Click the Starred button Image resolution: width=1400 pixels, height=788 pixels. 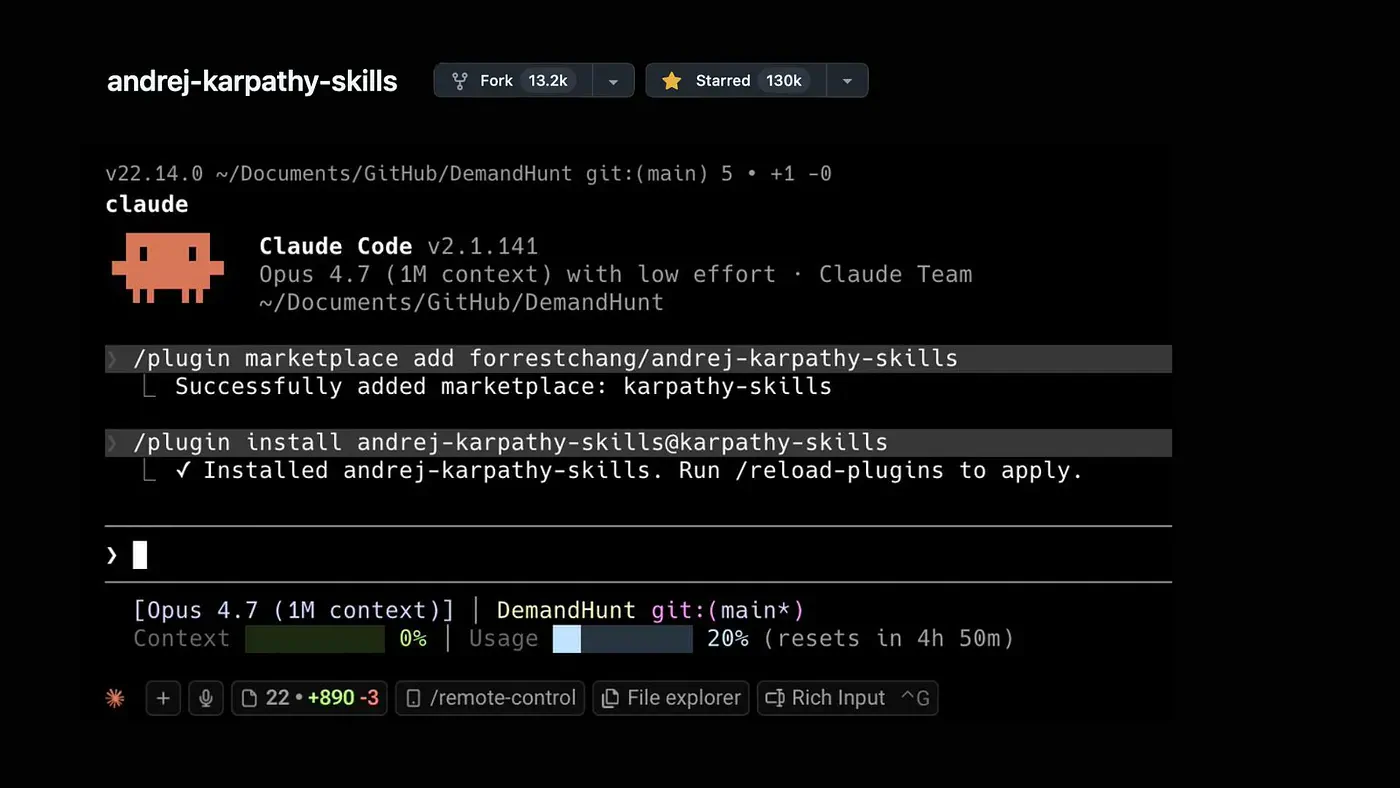[735, 81]
